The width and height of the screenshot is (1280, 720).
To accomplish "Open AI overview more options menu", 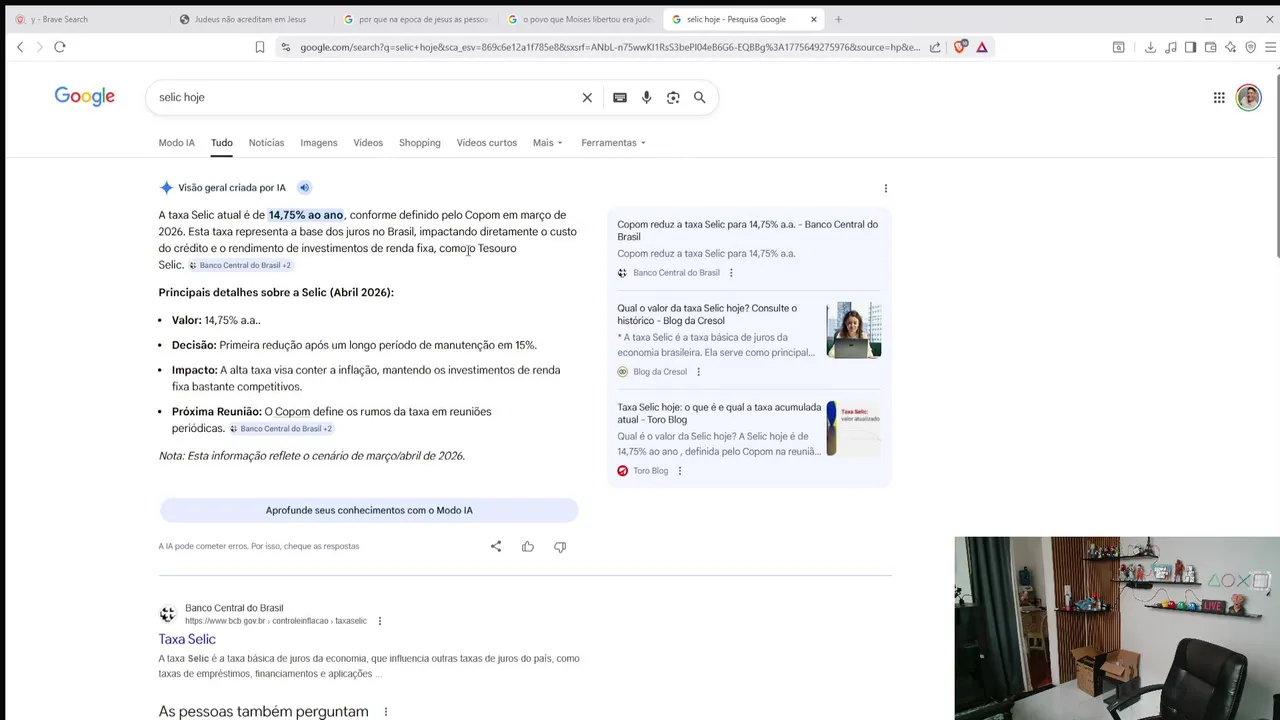I will point(885,188).
